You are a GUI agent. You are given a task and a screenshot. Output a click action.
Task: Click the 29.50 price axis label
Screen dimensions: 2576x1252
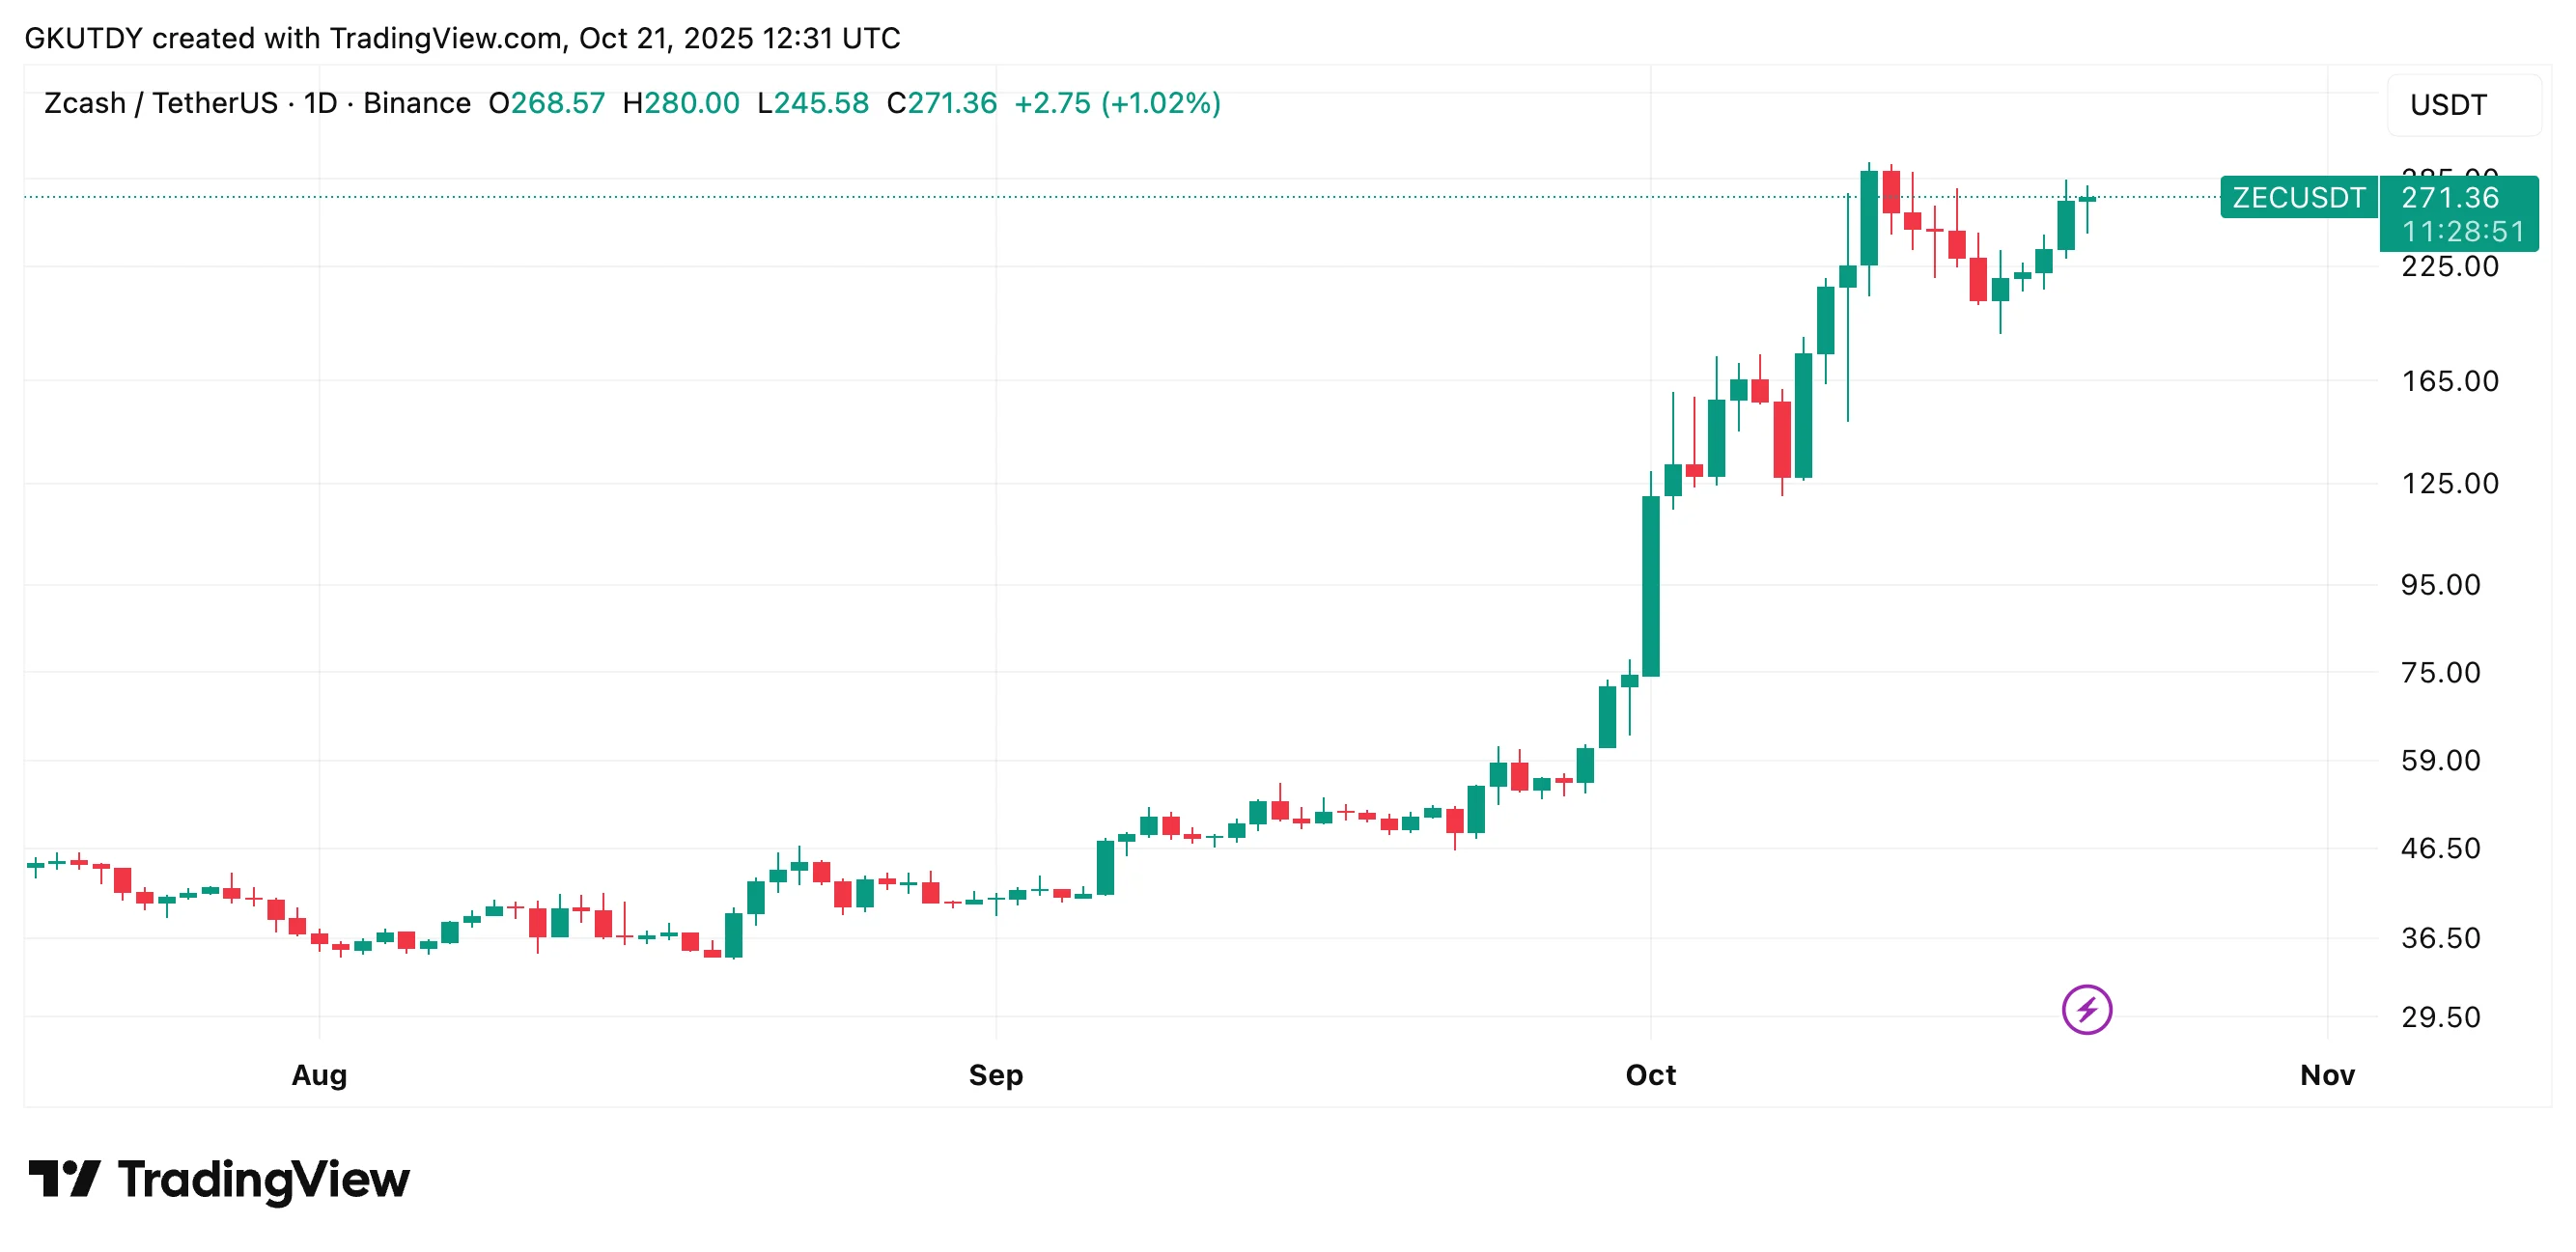pyautogui.click(x=2440, y=1018)
